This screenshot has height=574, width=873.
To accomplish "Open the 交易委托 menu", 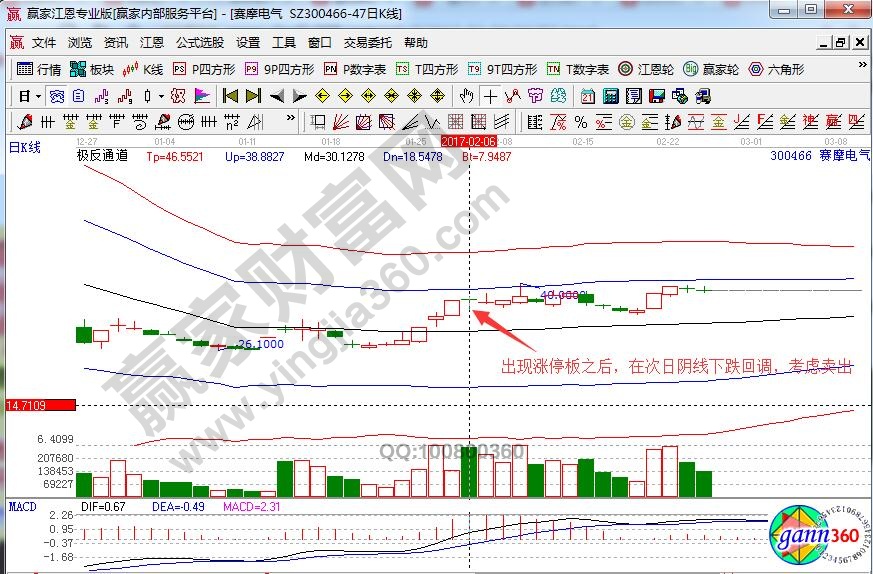I will pos(368,43).
